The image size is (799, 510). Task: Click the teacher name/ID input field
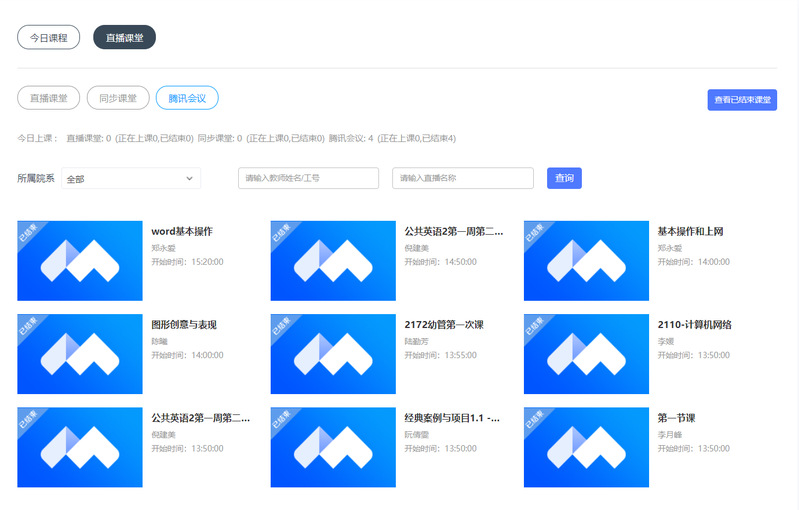(x=308, y=178)
